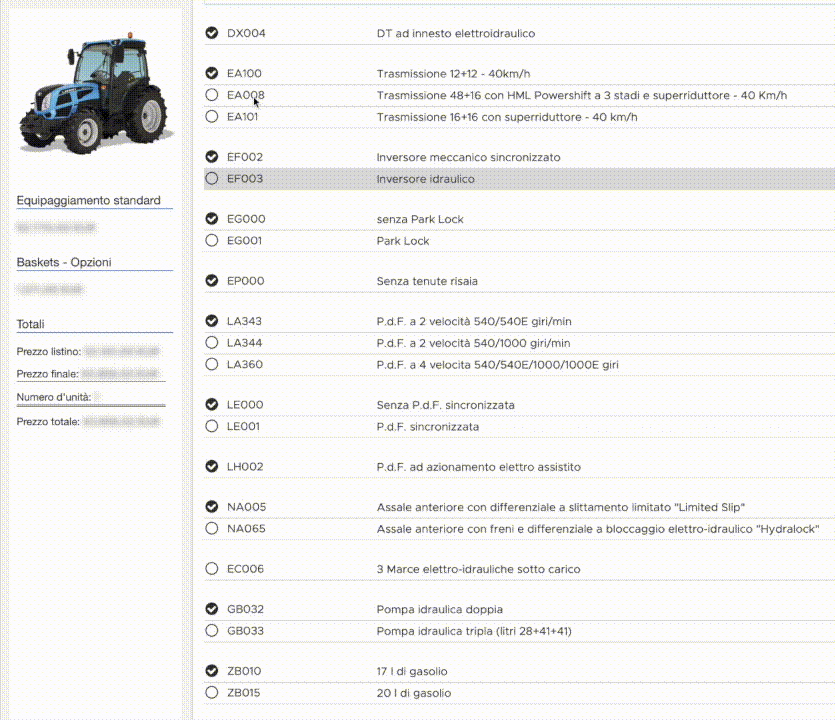The width and height of the screenshot is (835, 720).
Task: Choose ZB015 20 l di gasolio
Action: coord(211,693)
